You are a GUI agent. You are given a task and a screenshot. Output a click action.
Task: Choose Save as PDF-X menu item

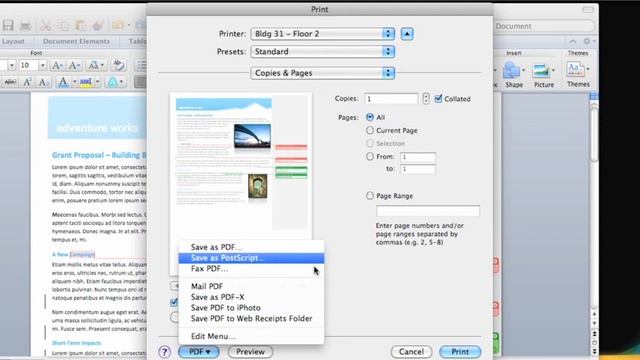point(251,297)
